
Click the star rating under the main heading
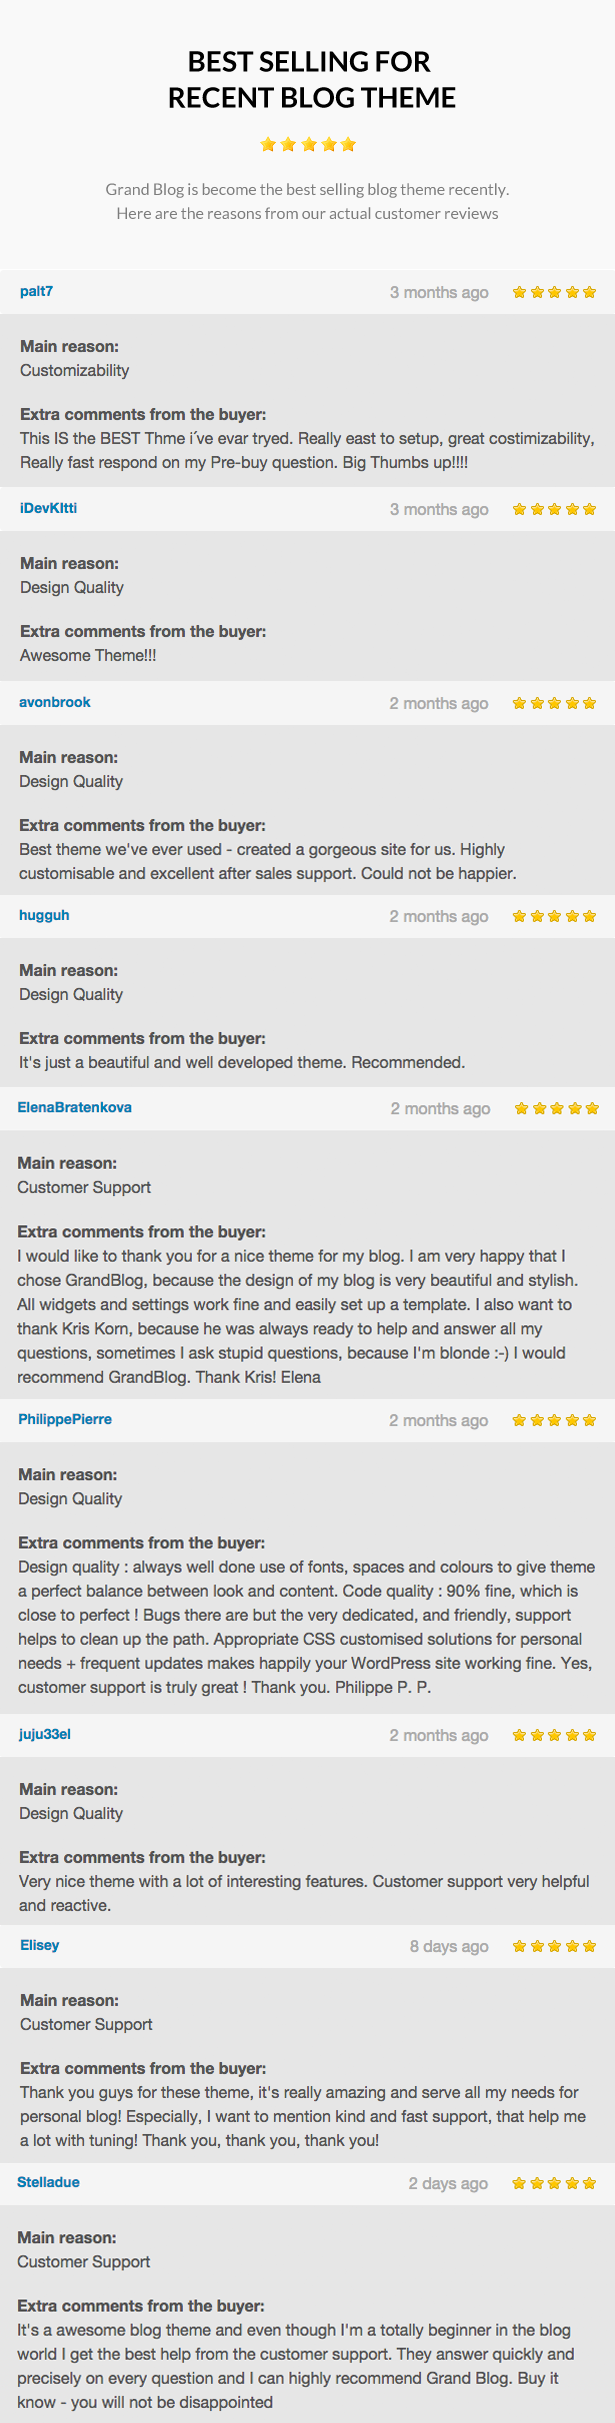click(308, 145)
